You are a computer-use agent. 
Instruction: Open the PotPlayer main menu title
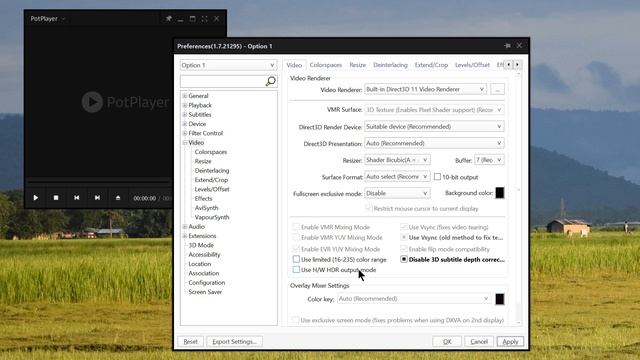[x=47, y=18]
